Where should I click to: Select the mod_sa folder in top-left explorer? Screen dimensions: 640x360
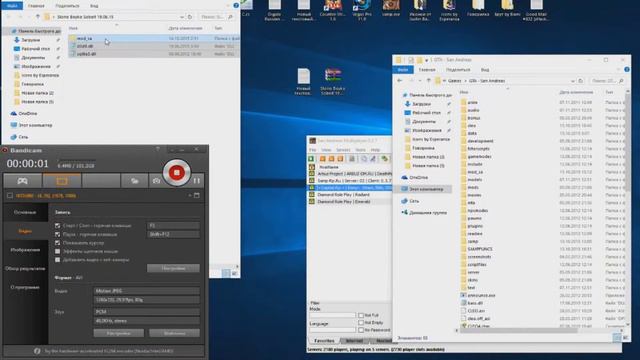pos(84,38)
